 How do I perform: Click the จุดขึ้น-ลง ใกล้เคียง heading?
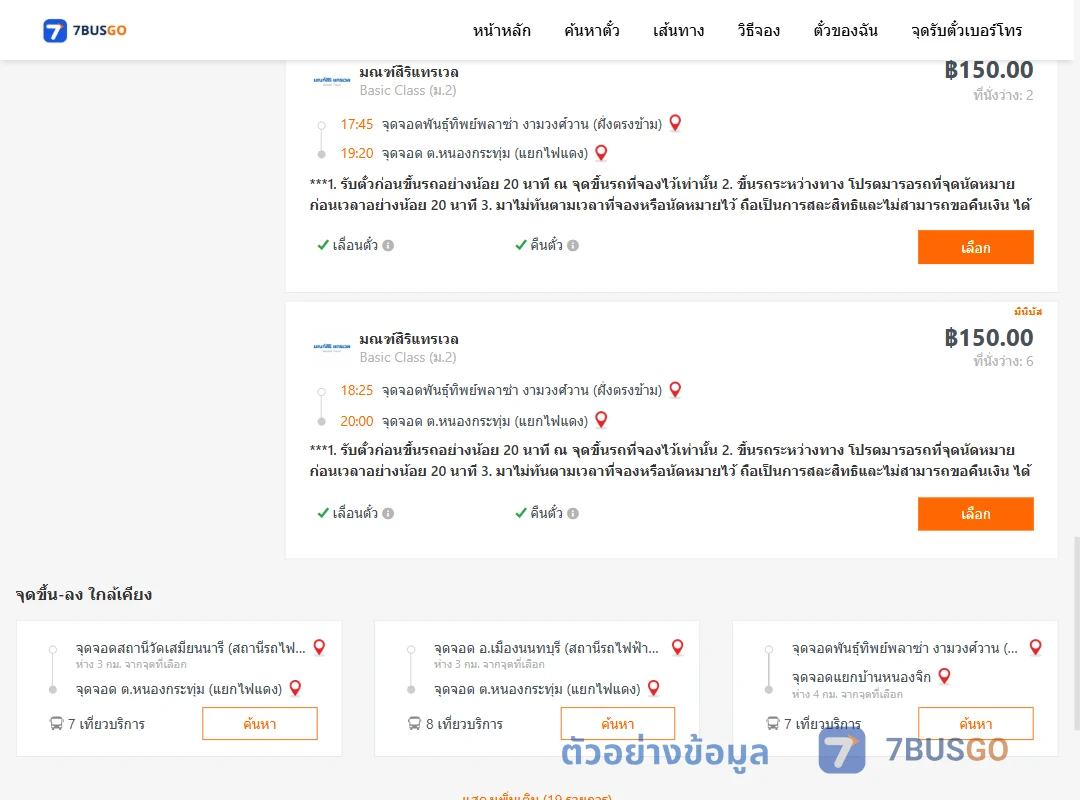[84, 594]
